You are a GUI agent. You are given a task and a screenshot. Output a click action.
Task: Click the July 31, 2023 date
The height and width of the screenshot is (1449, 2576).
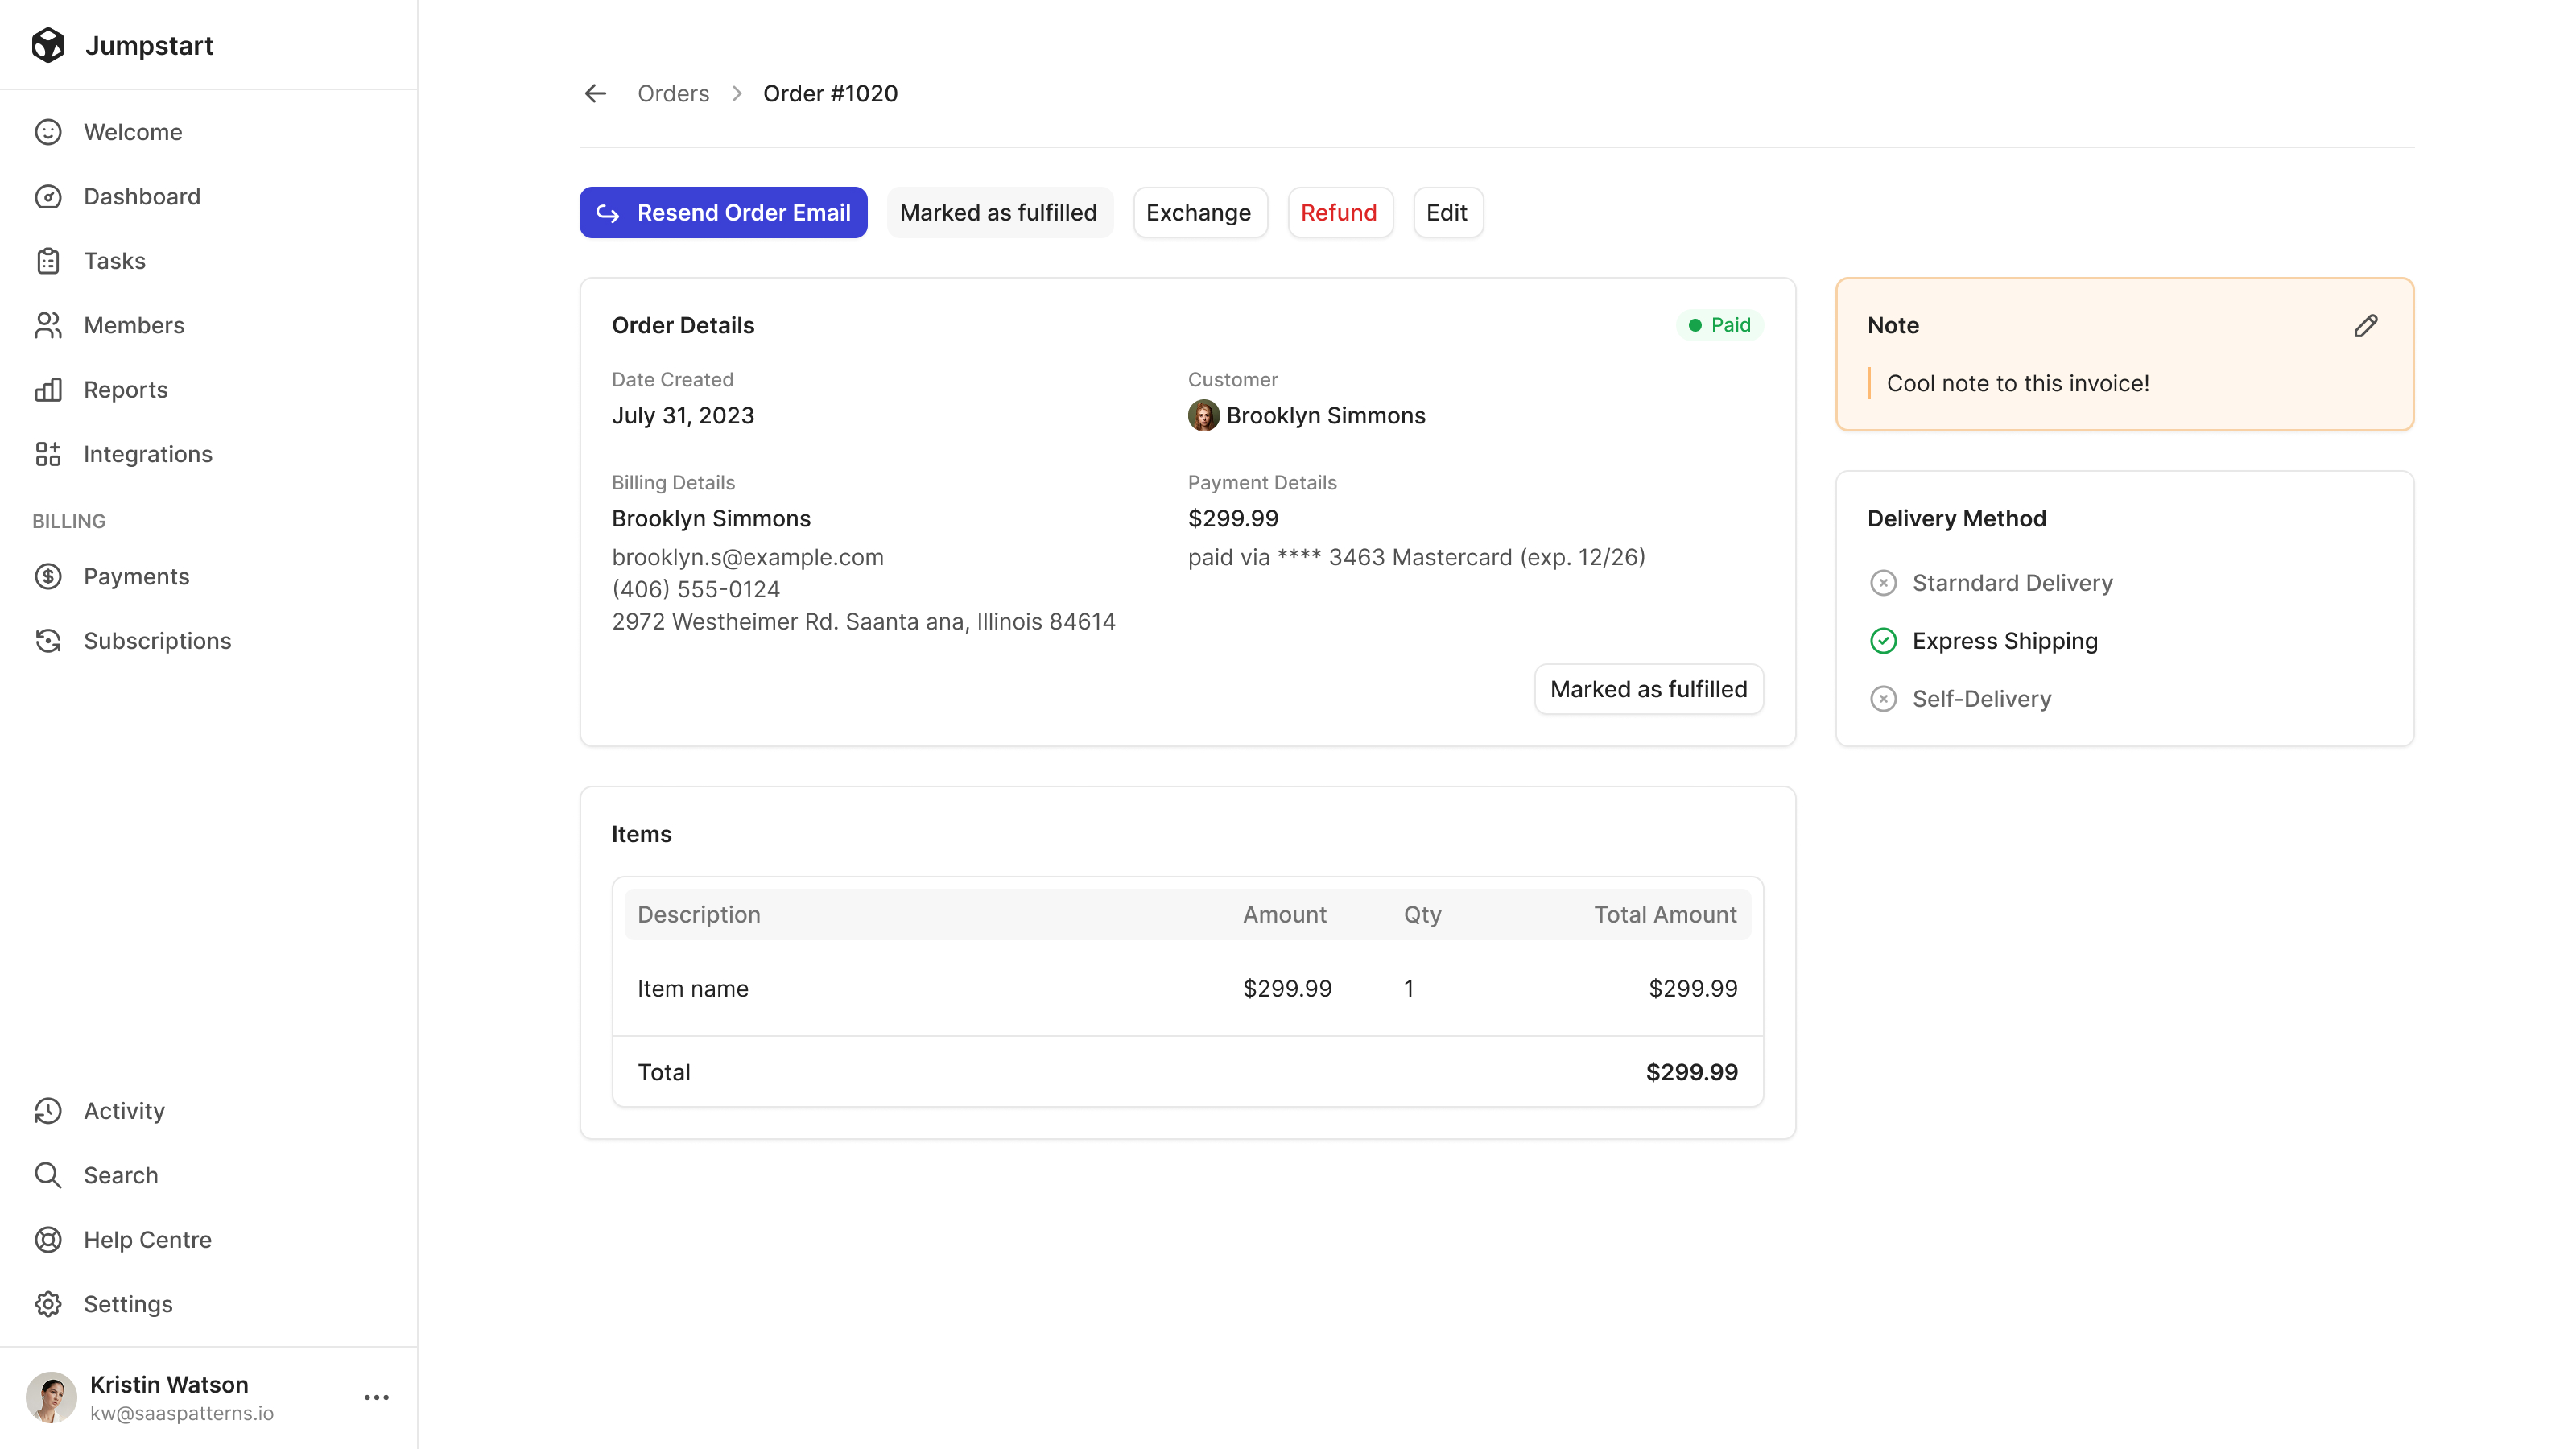(683, 416)
